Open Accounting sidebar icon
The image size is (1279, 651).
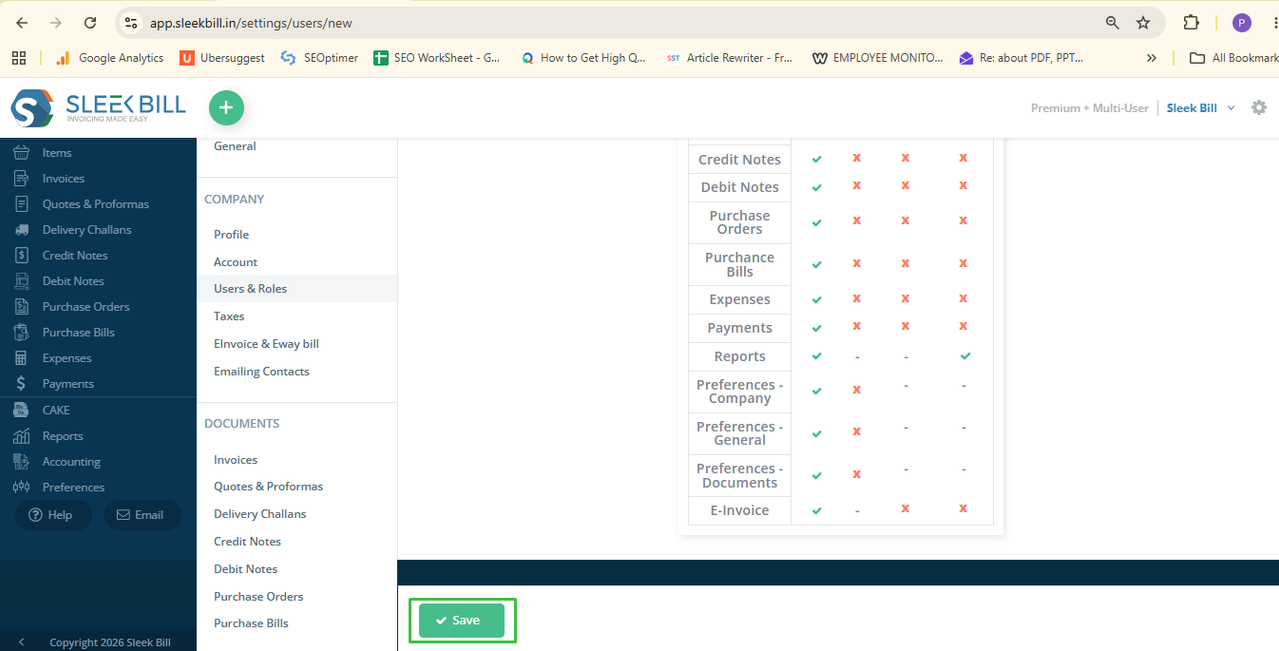click(21, 461)
